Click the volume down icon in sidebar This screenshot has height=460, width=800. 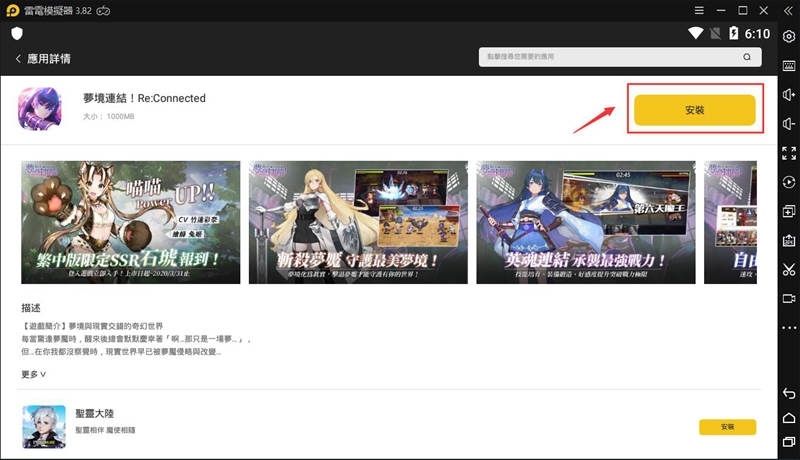(x=789, y=123)
